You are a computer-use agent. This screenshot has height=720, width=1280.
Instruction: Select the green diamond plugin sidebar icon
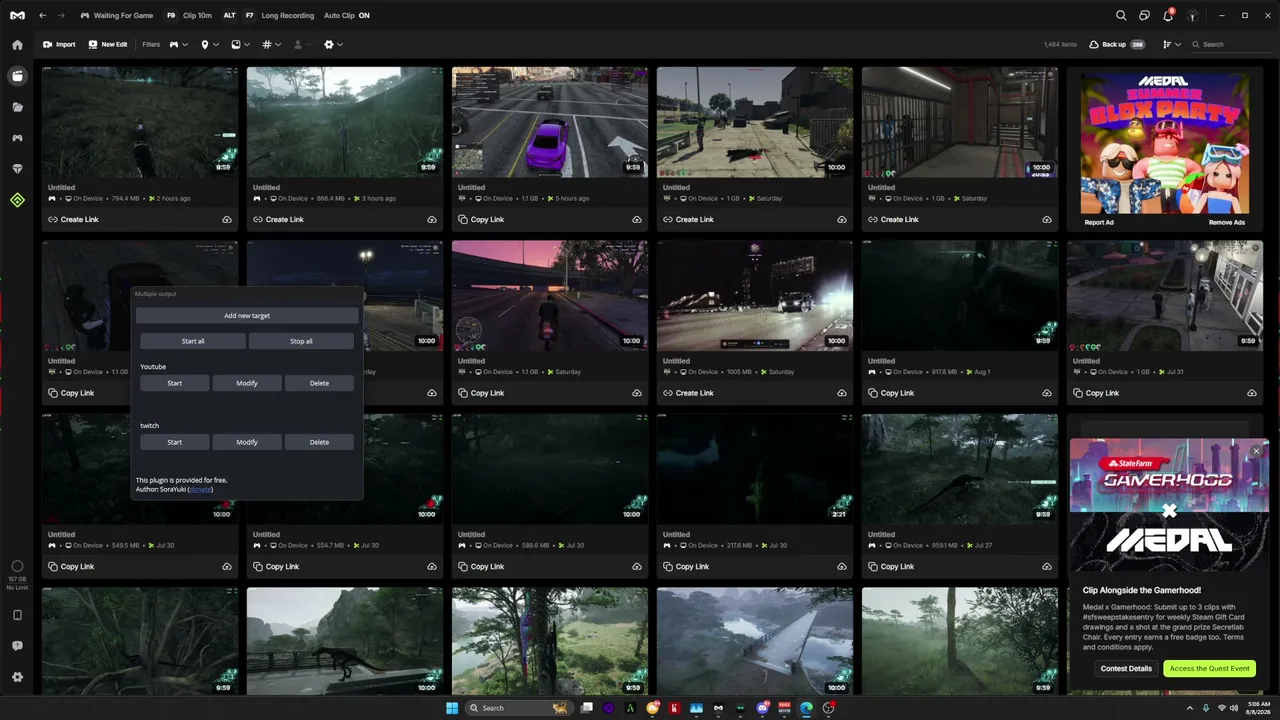(x=17, y=200)
